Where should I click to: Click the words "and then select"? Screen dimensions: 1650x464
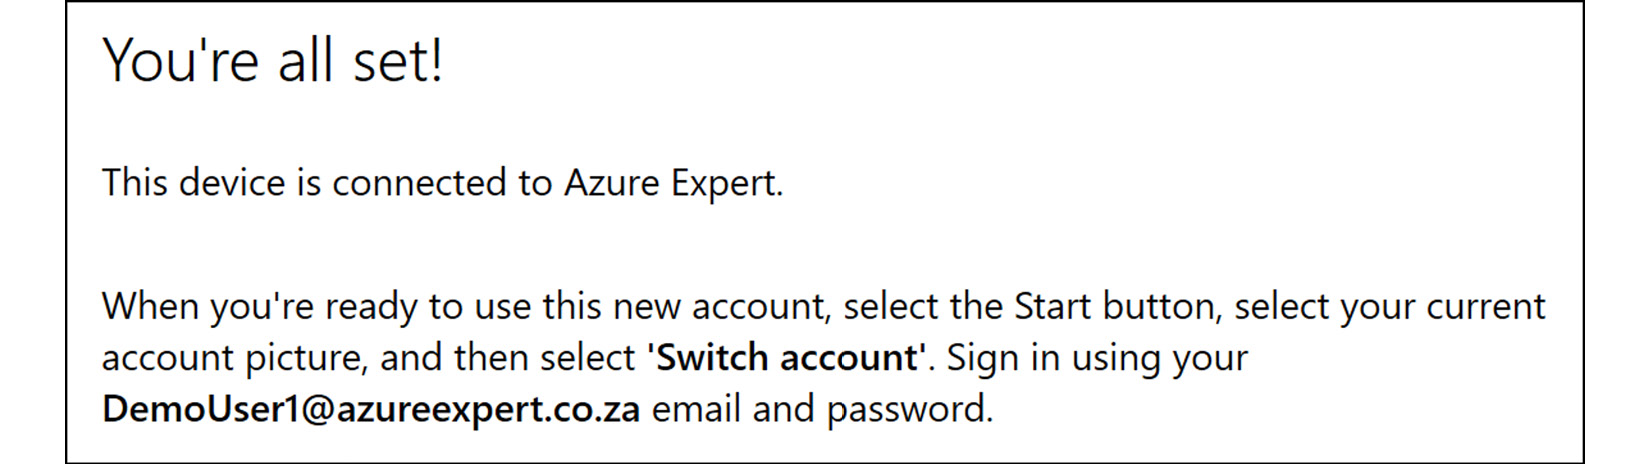pyautogui.click(x=508, y=358)
